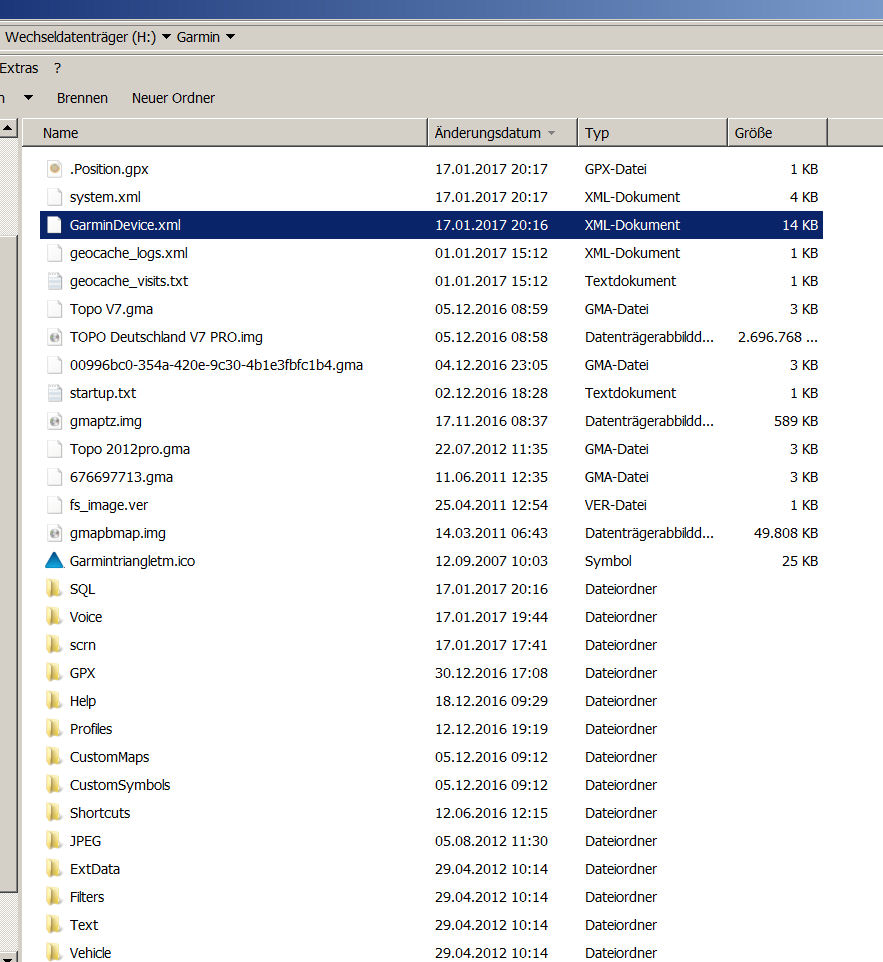Image resolution: width=883 pixels, height=962 pixels.
Task: Expand the Wechseldatenträger (H:) breadcrumb arrow
Action: click(163, 38)
